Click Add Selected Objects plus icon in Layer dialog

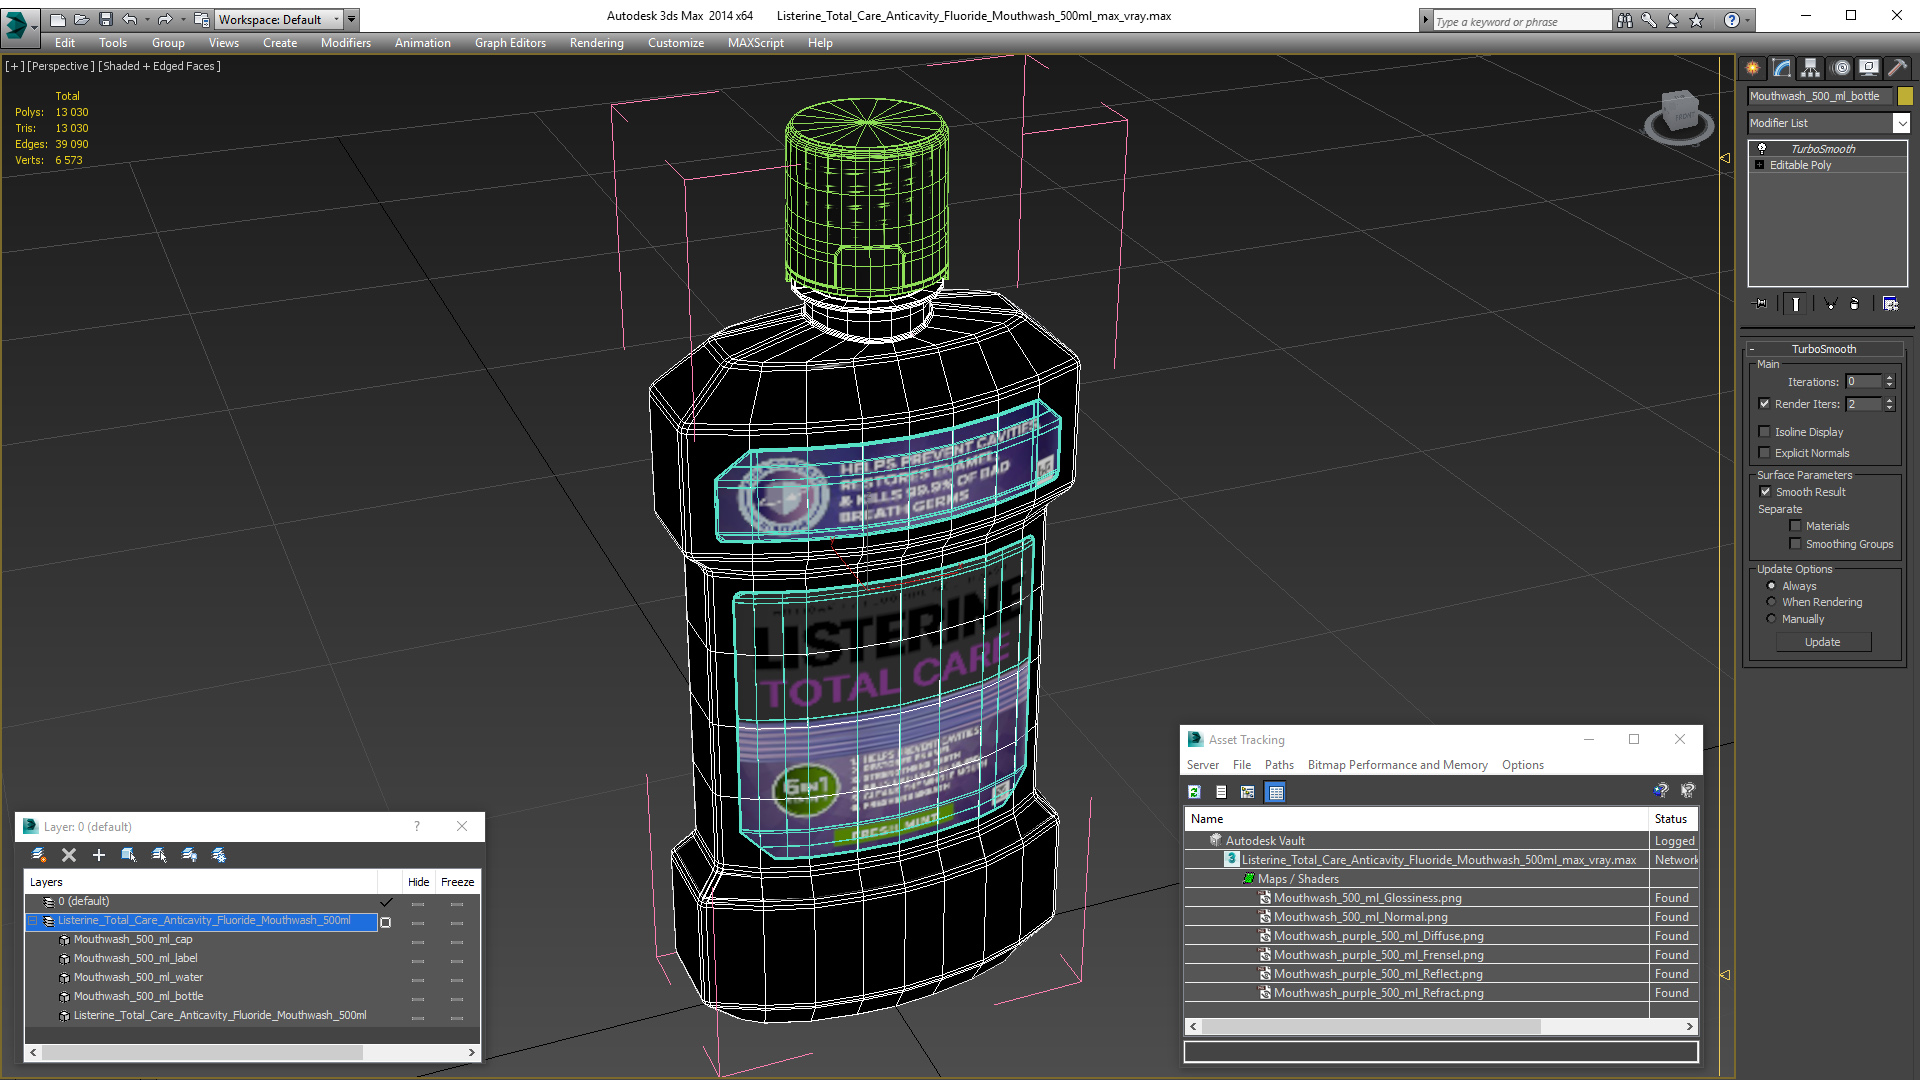click(x=99, y=855)
